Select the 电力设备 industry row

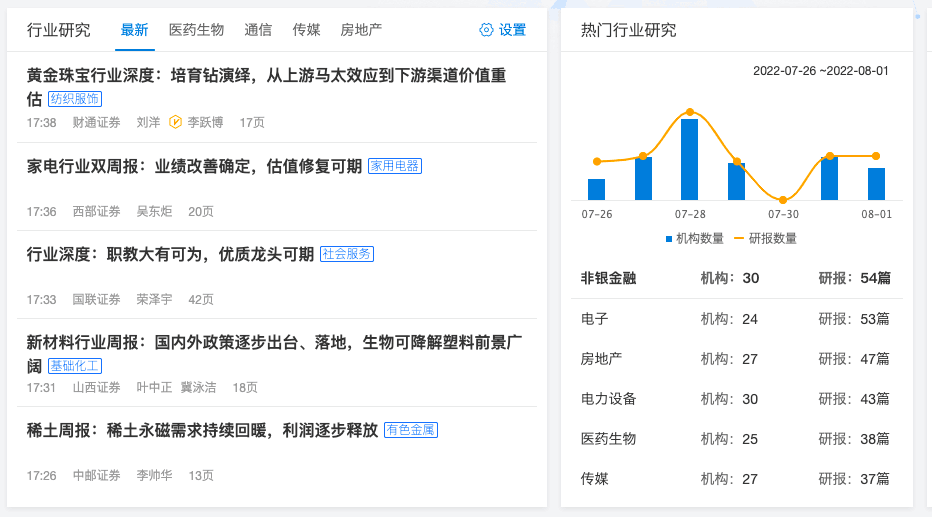tap(736, 399)
